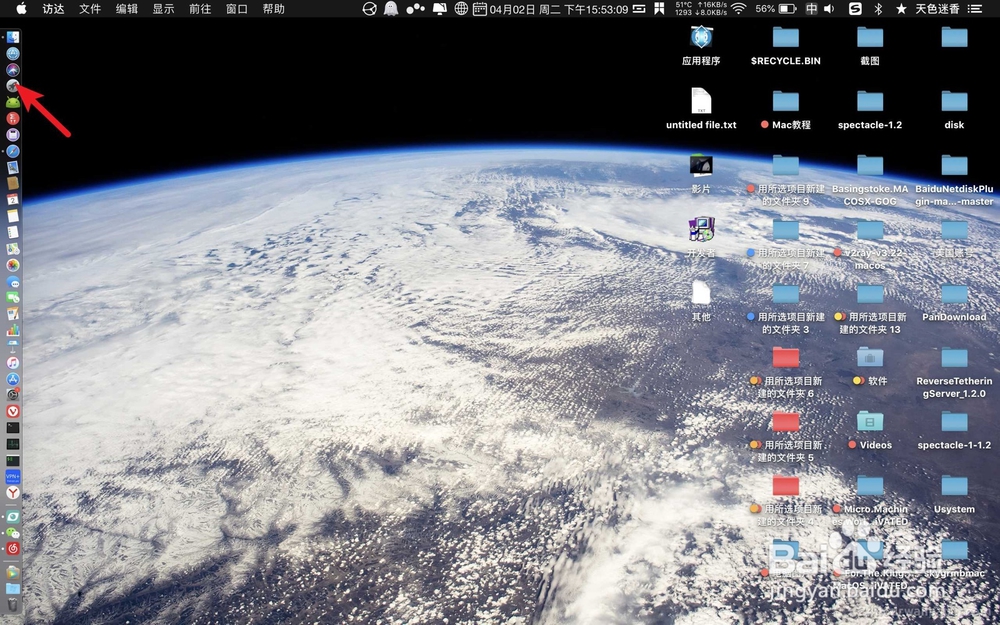
Task: Open Numbers chart app in dock
Action: tap(13, 330)
